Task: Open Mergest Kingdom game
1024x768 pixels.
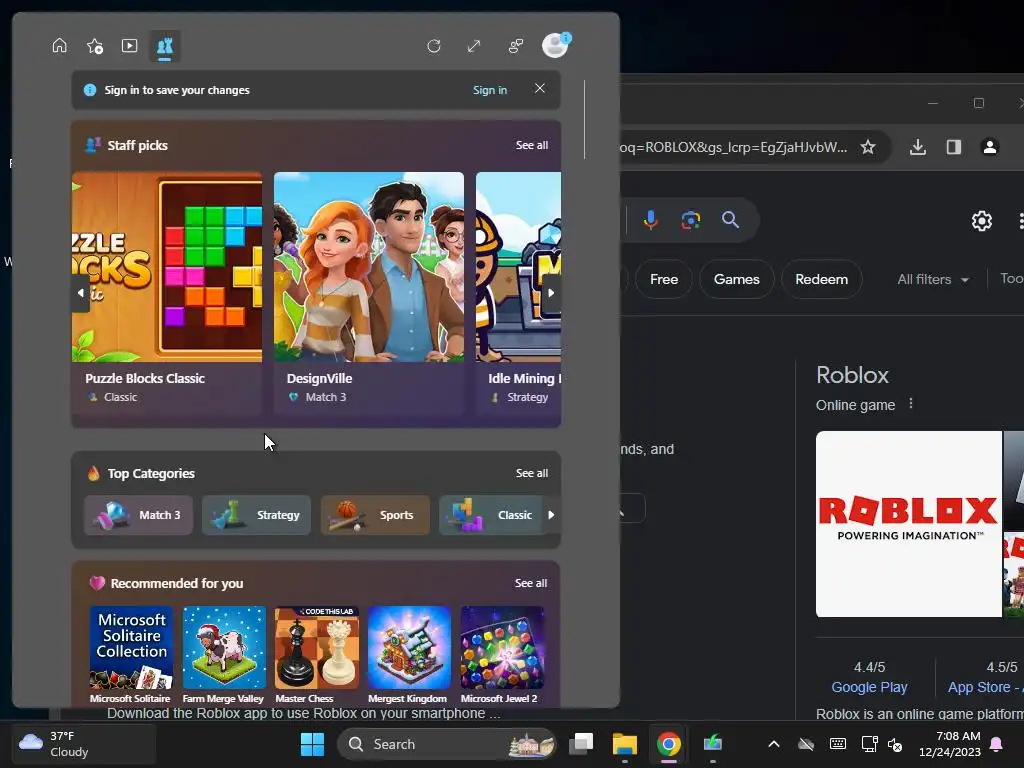Action: (409, 655)
